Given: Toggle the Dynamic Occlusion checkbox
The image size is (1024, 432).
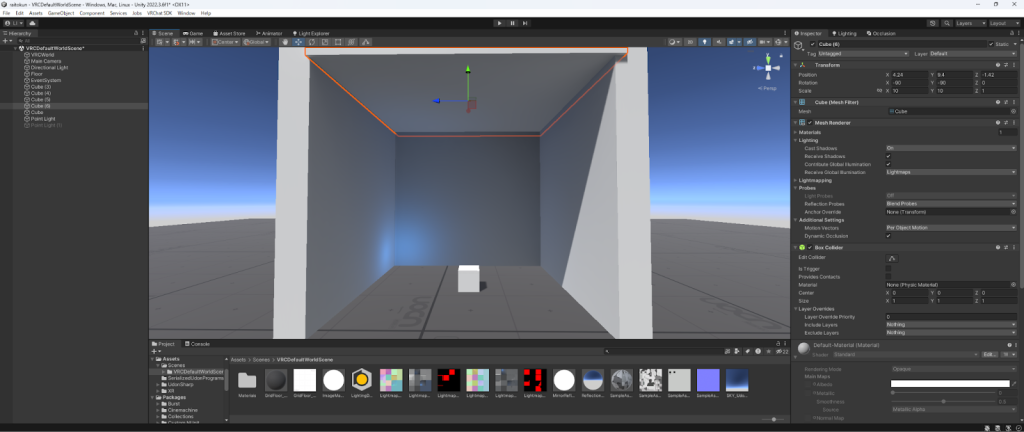Looking at the screenshot, I should (x=888, y=235).
